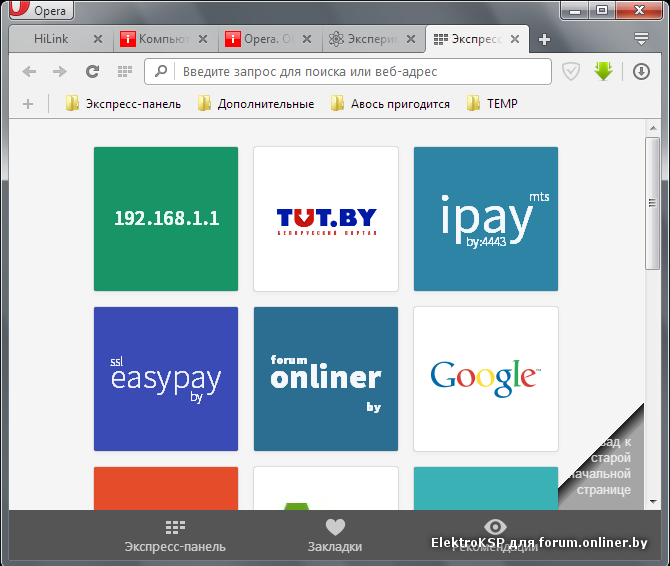Click the scrollbar down arrow

[x=652, y=501]
